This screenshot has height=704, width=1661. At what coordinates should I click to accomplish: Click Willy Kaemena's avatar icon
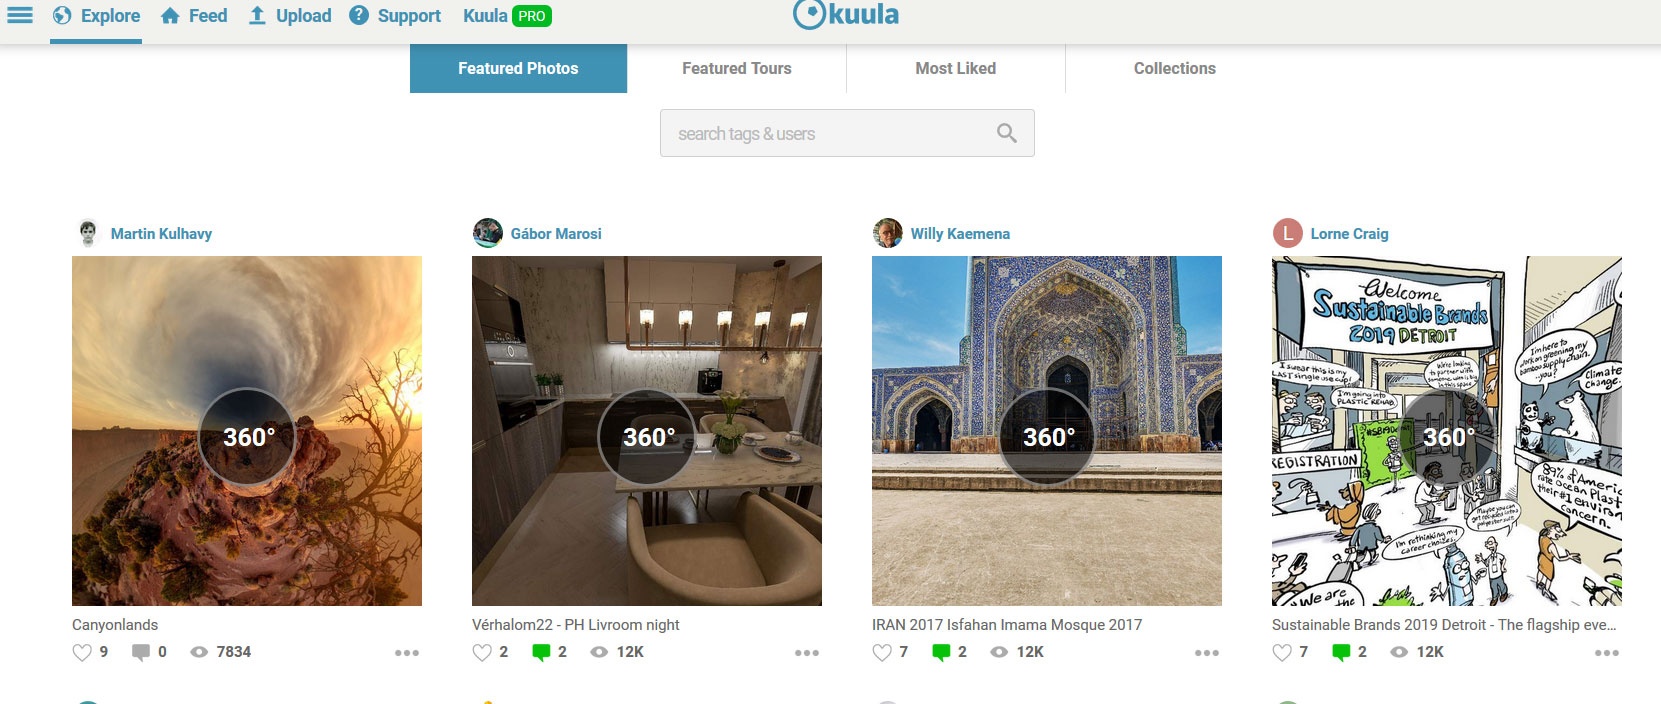pyautogui.click(x=887, y=233)
